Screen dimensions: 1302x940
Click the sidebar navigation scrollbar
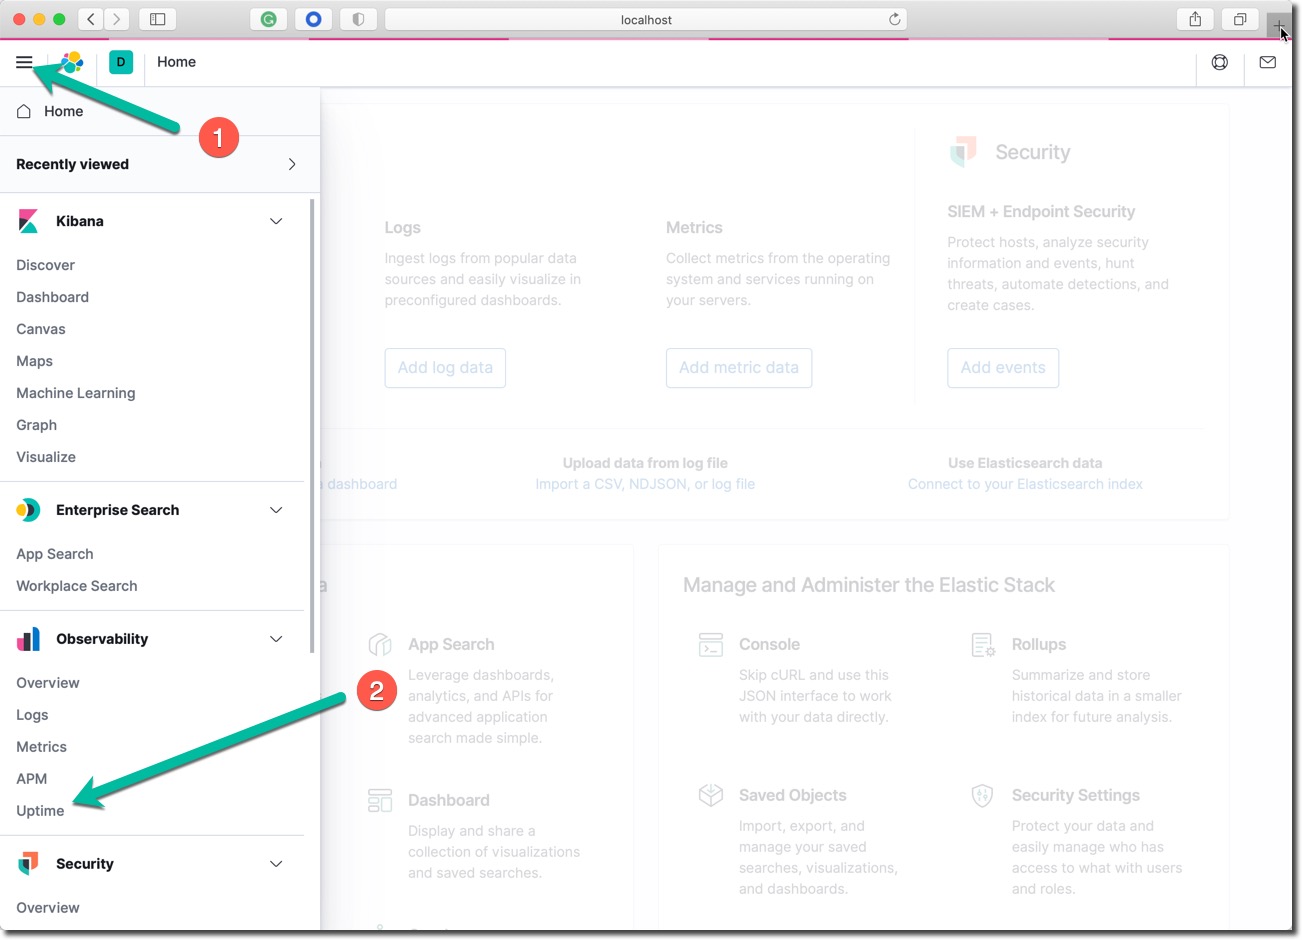click(312, 425)
